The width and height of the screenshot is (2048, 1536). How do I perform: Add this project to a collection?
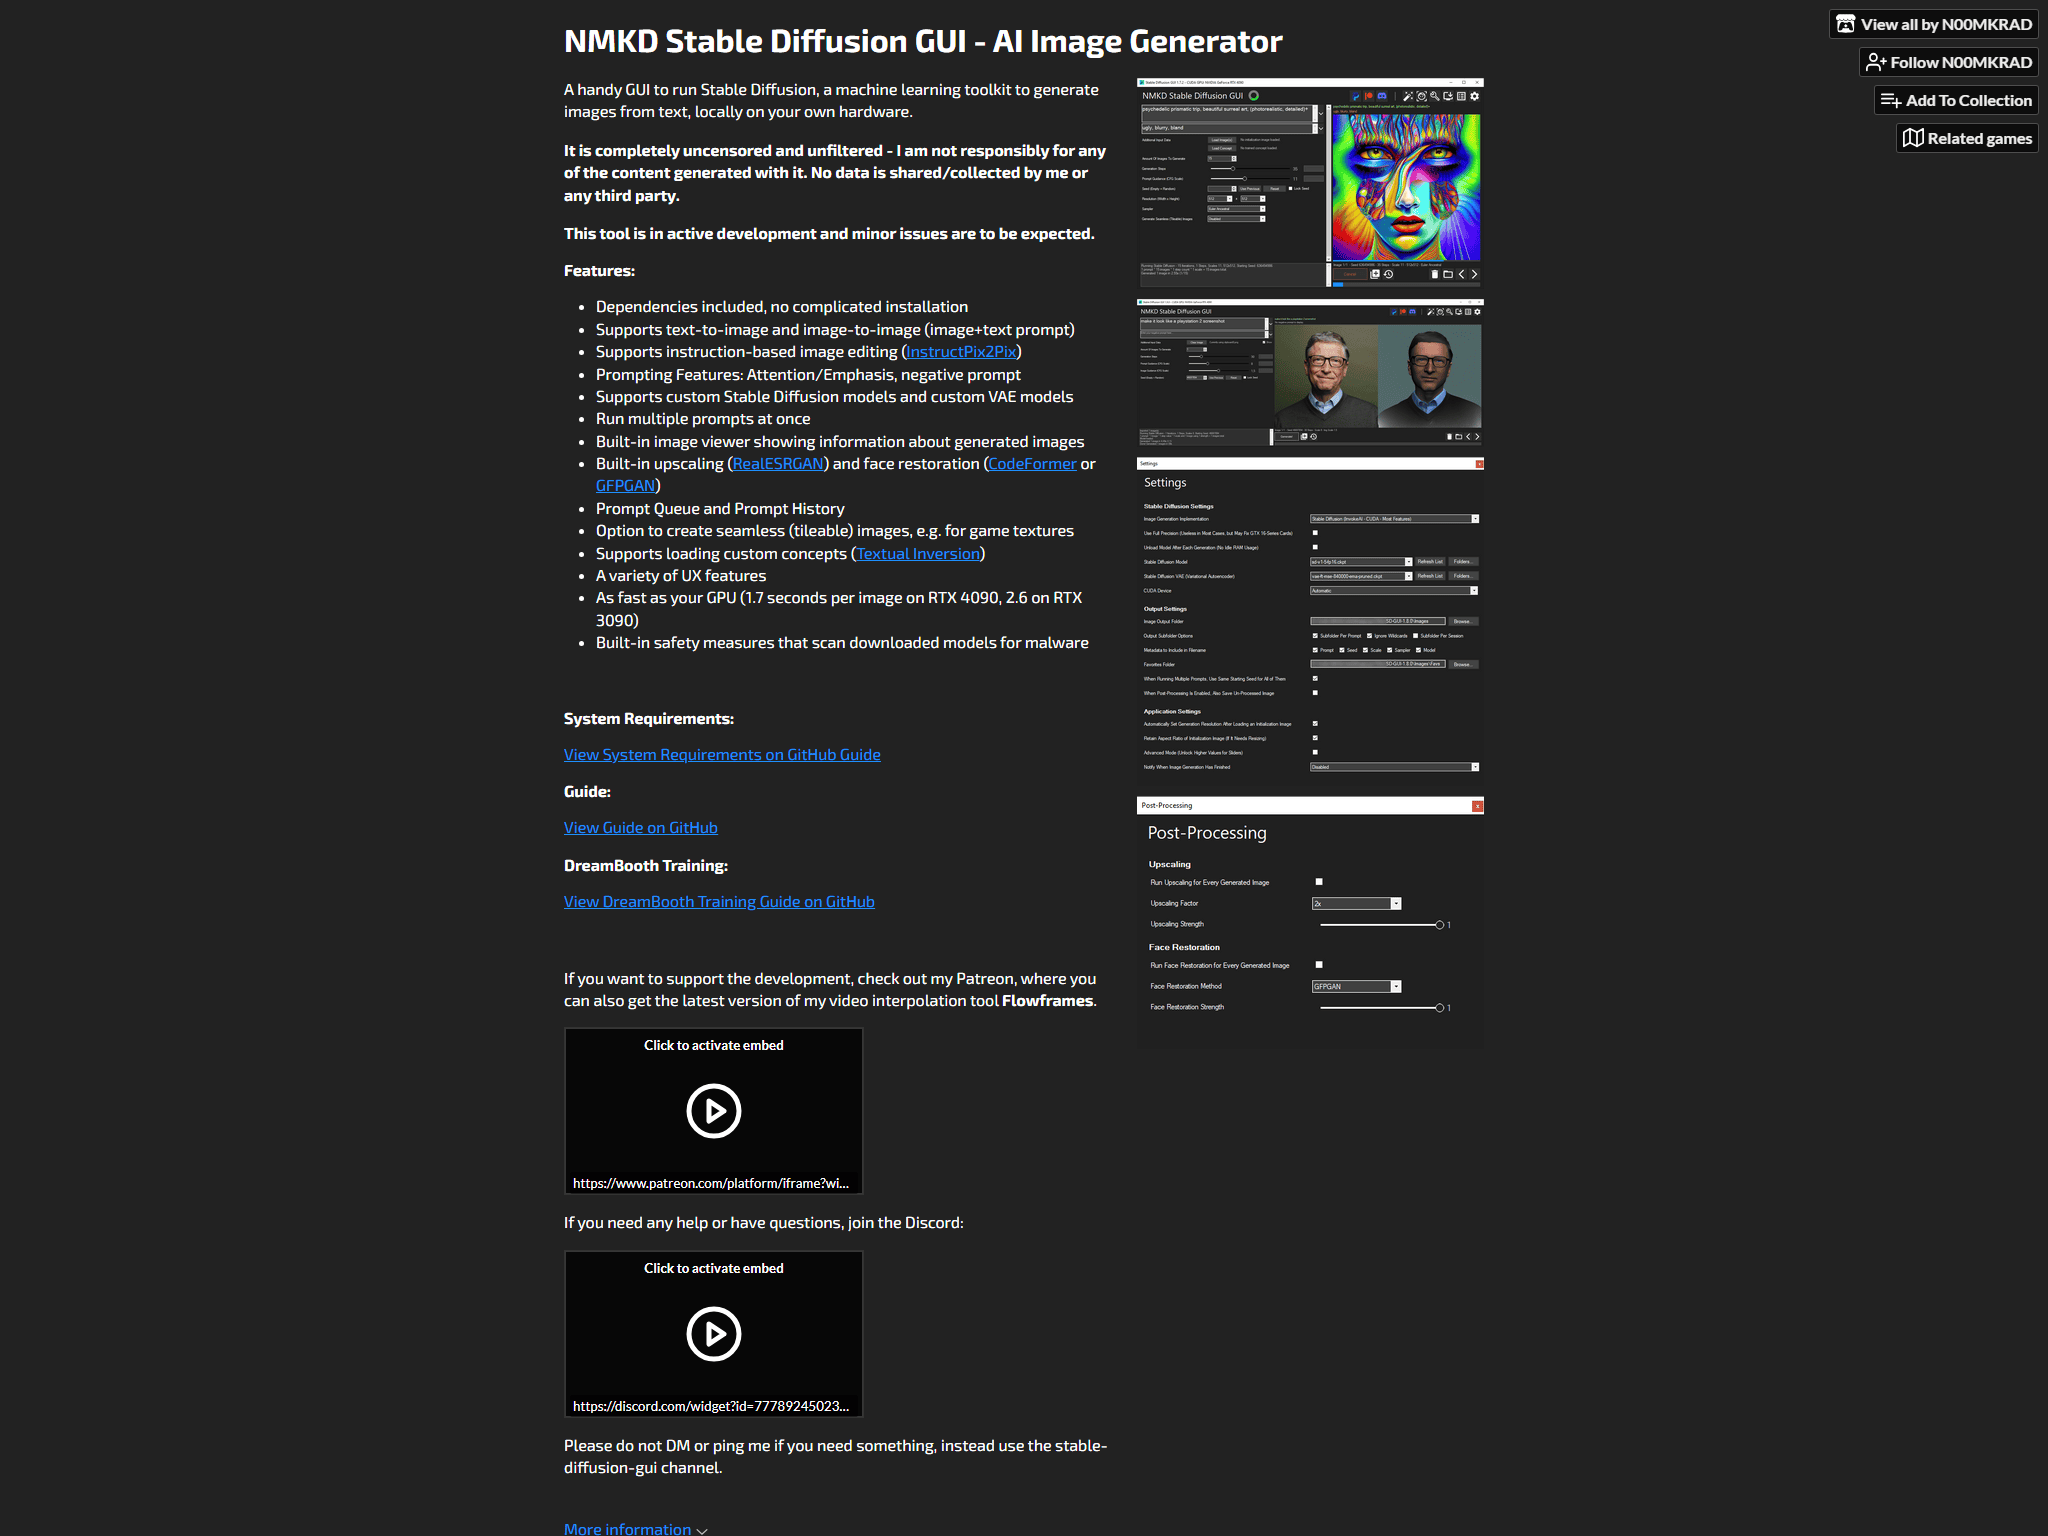1955,100
